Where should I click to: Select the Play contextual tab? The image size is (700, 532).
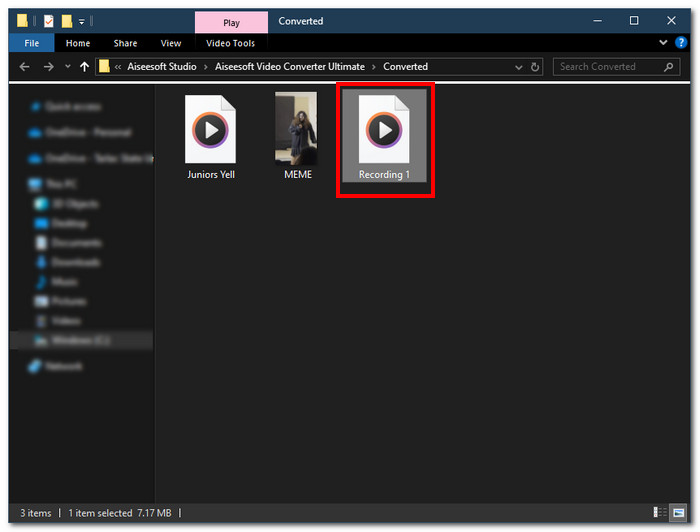point(231,22)
